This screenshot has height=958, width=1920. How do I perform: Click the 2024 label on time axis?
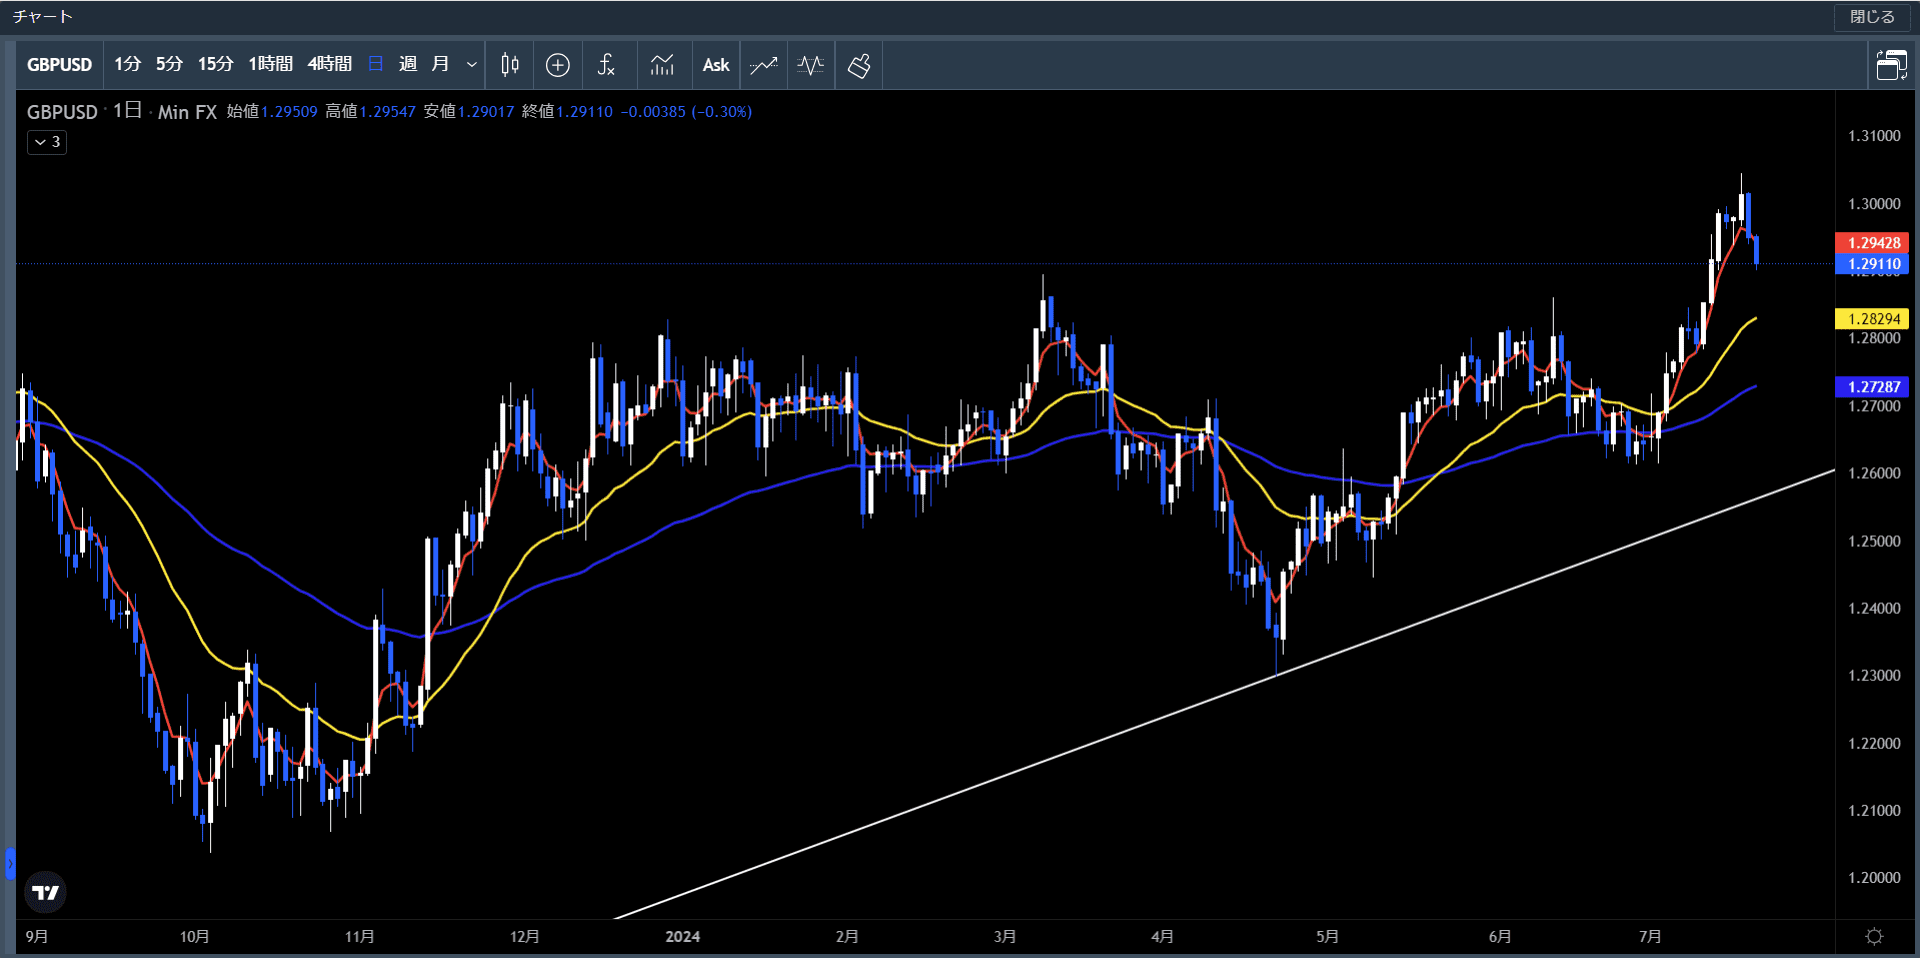pos(682,937)
